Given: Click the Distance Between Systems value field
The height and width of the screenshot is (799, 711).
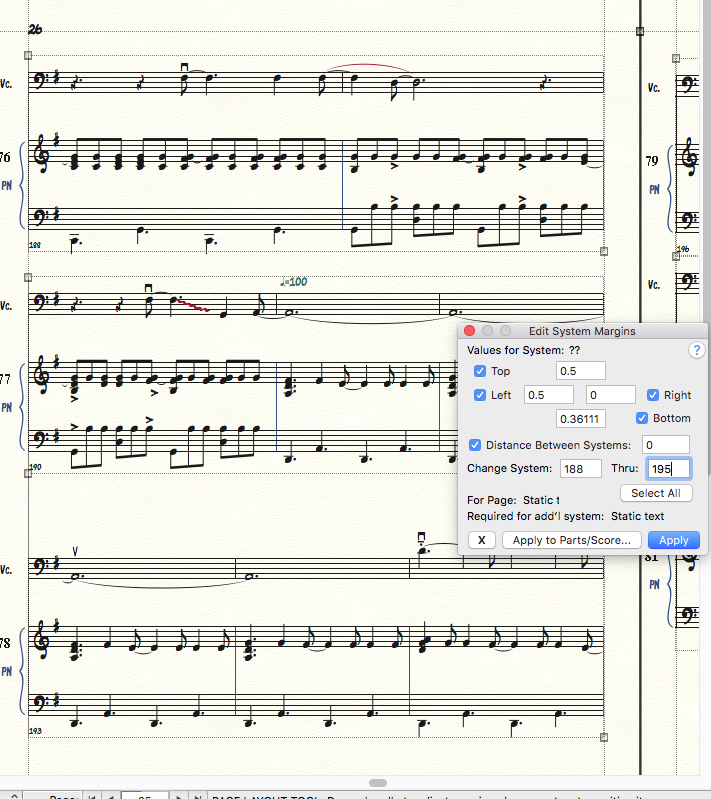Looking at the screenshot, I should 666,445.
